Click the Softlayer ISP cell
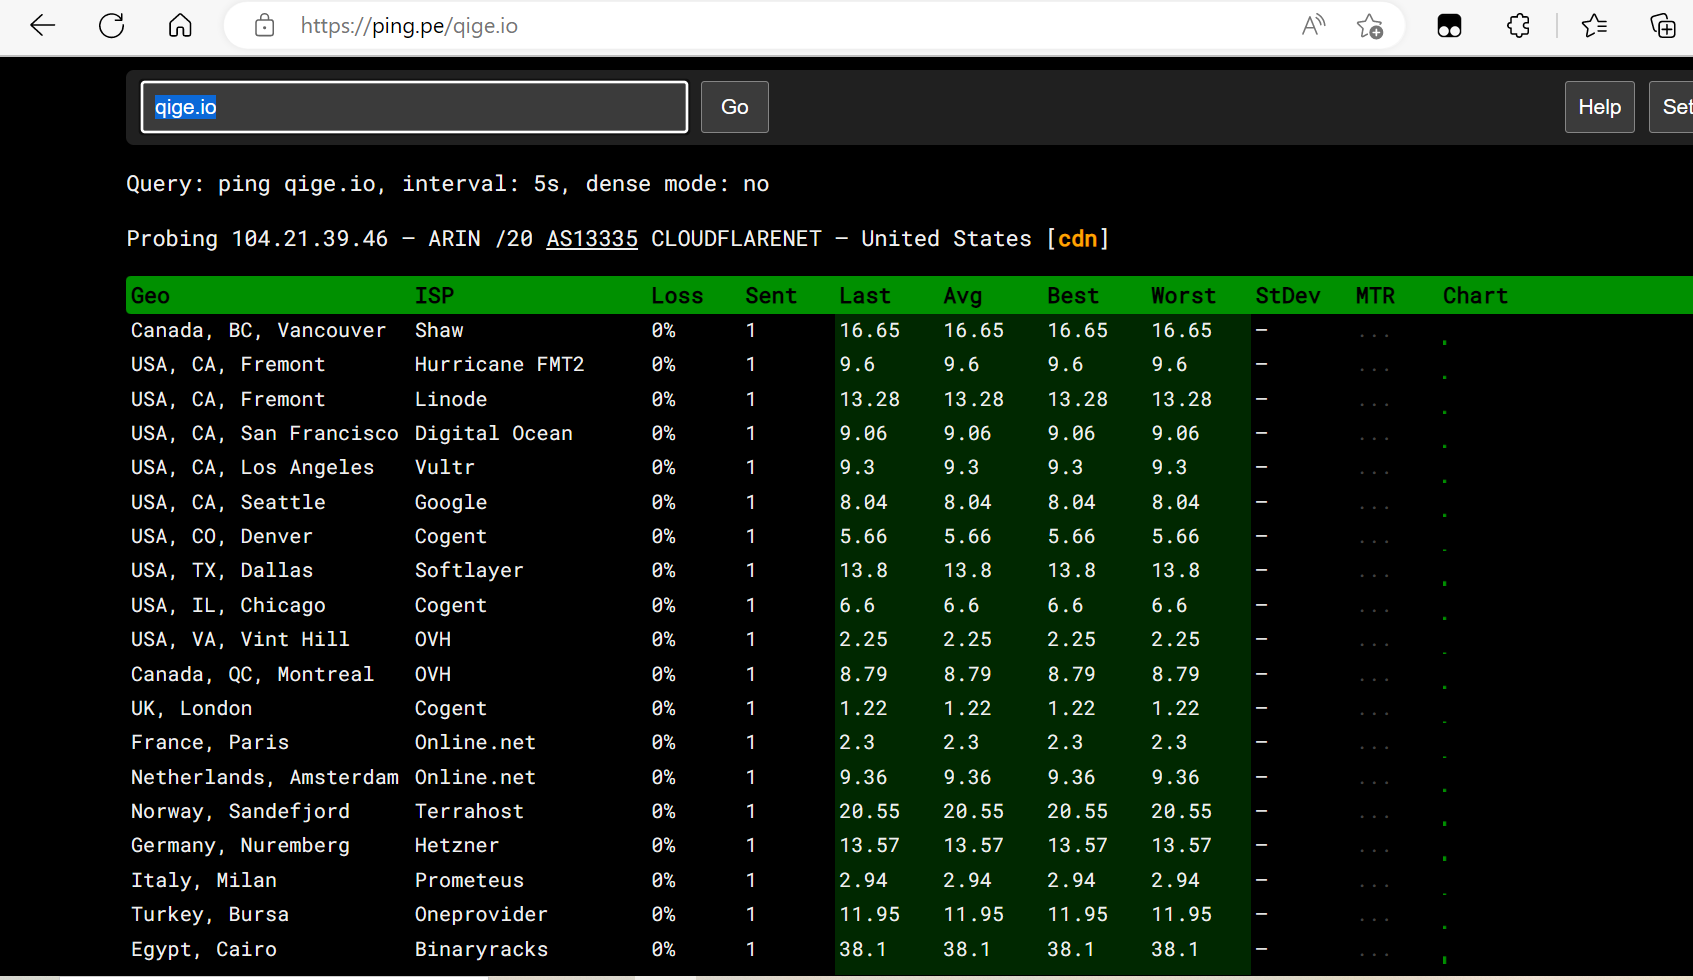This screenshot has height=980, width=1693. point(469,571)
